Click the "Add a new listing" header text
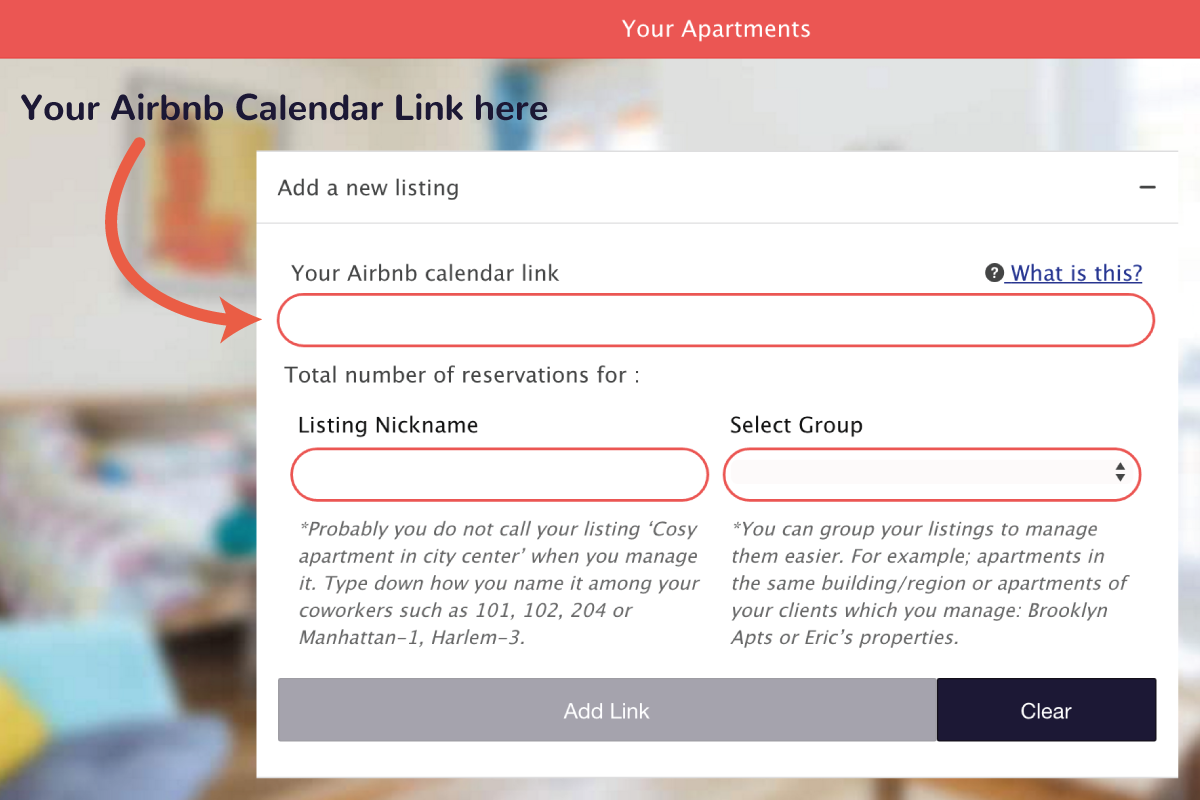Screen dimensions: 1200x800 368,188
